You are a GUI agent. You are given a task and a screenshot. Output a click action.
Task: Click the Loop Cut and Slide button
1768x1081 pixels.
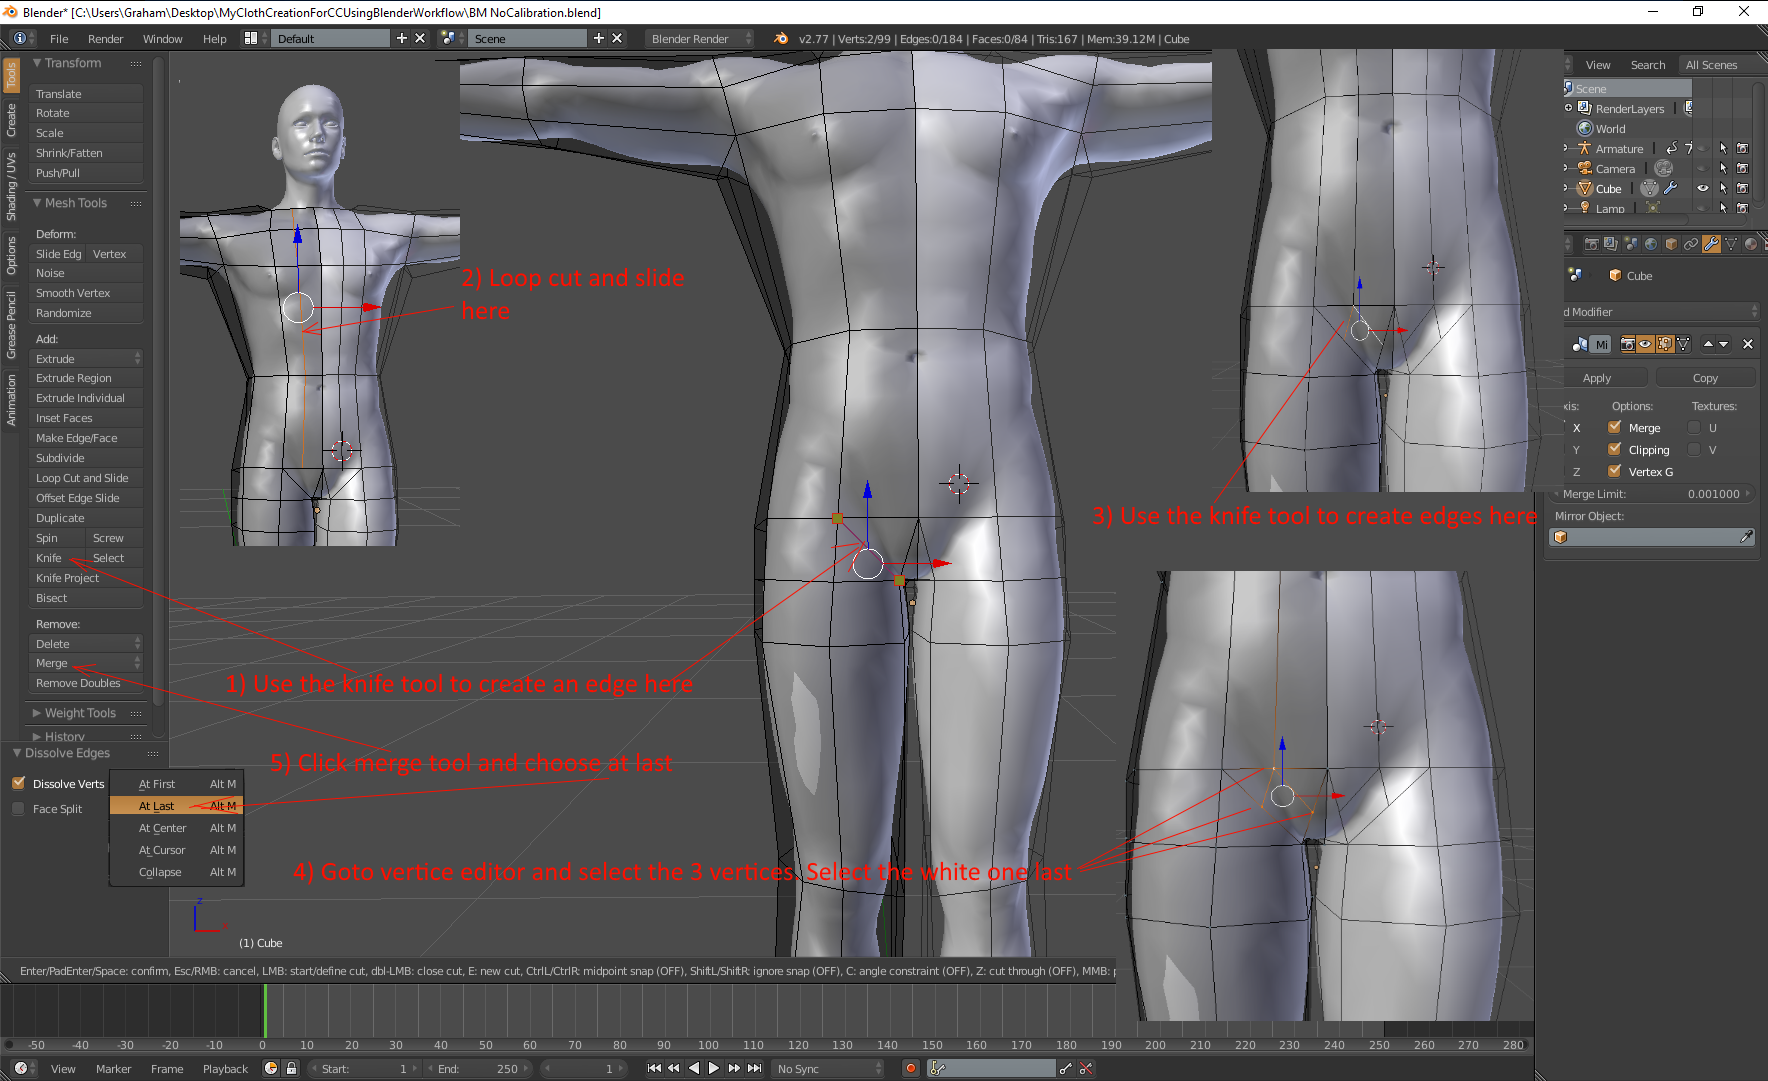(87, 478)
